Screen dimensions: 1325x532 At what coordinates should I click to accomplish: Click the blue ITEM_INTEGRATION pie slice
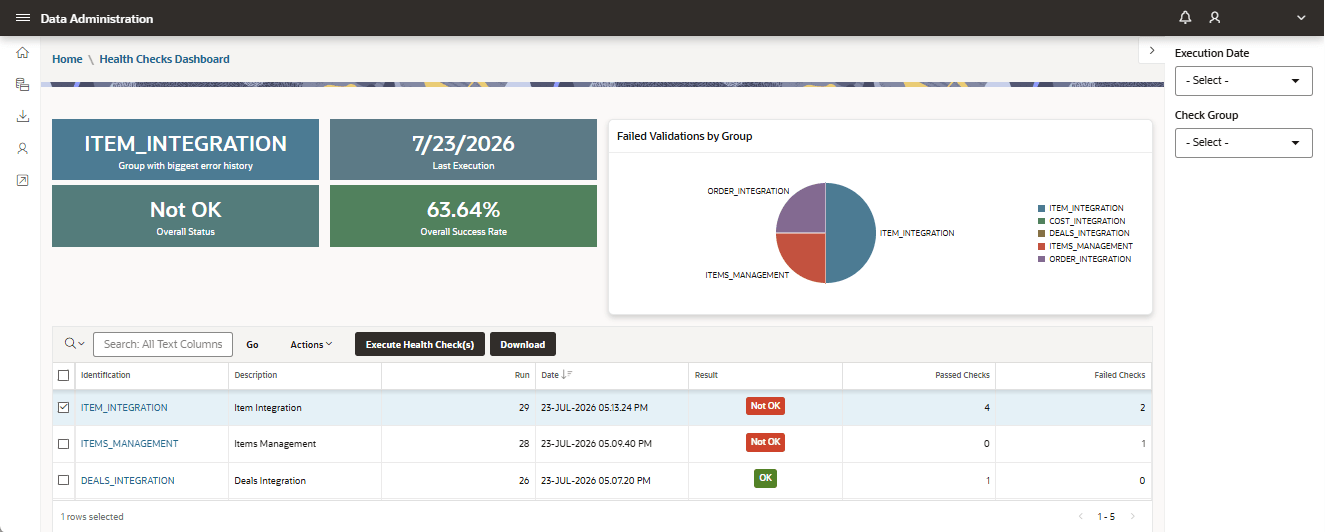point(852,233)
